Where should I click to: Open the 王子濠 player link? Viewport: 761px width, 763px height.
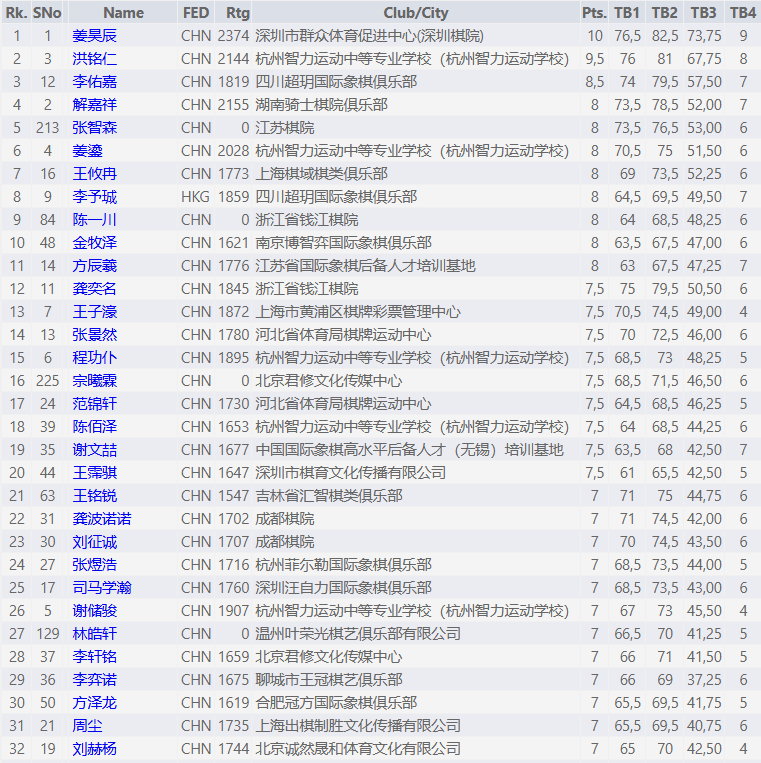coord(94,311)
